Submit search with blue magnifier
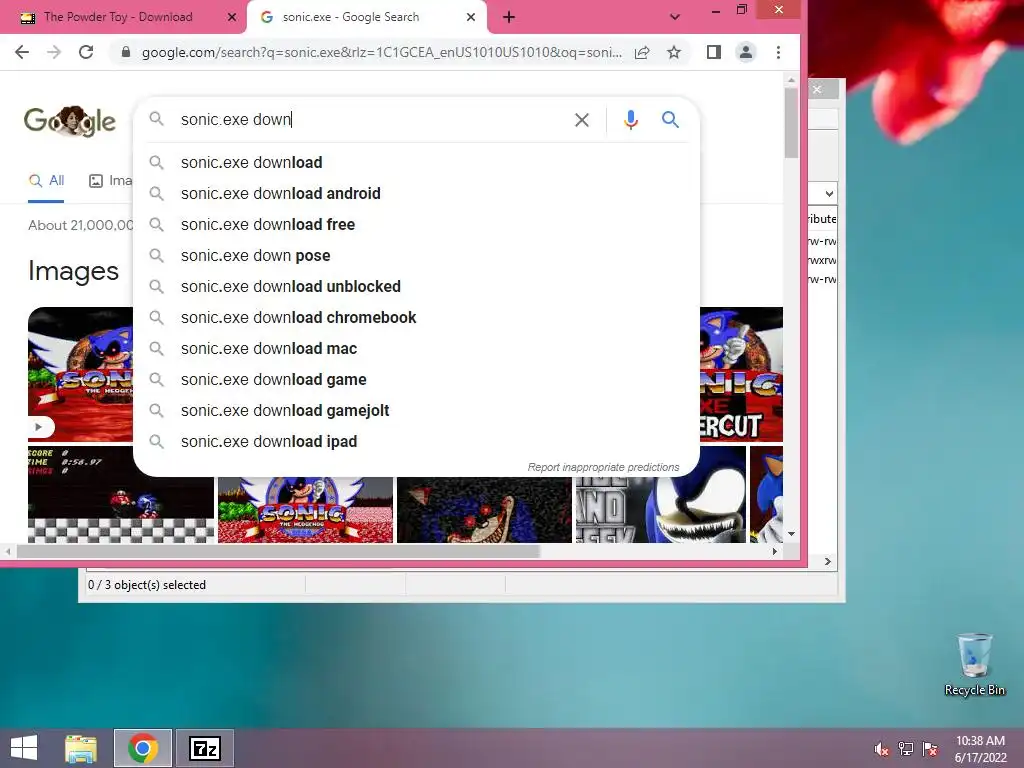 point(670,120)
